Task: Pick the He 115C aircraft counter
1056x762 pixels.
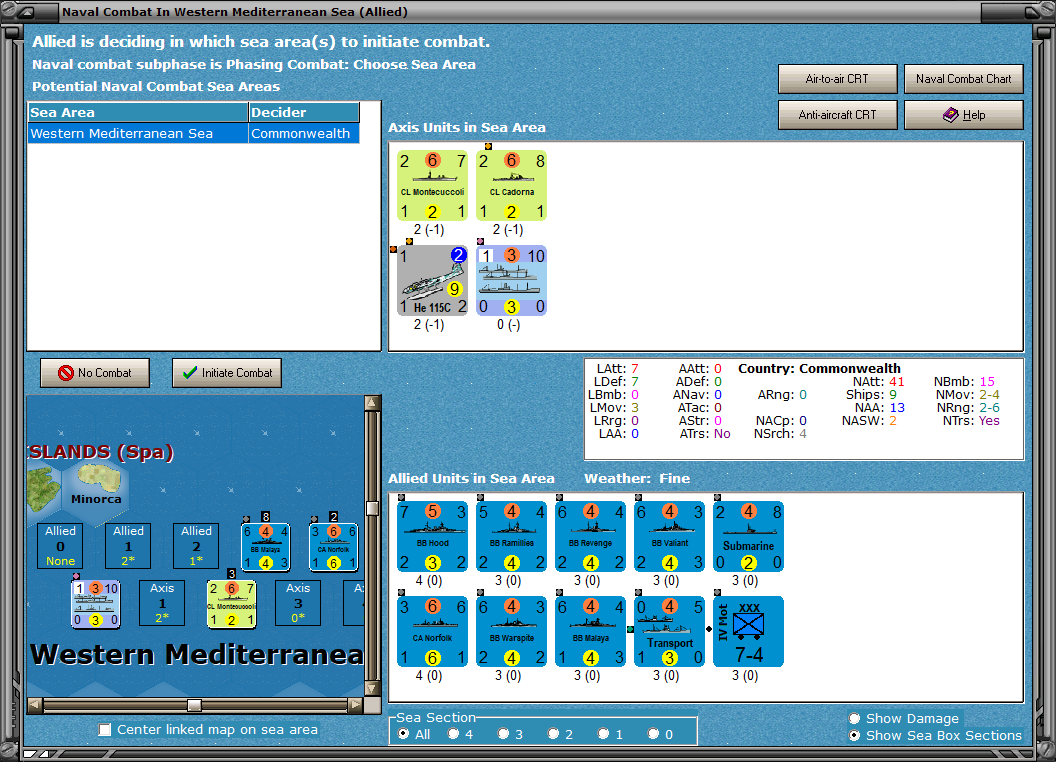Action: (x=432, y=280)
